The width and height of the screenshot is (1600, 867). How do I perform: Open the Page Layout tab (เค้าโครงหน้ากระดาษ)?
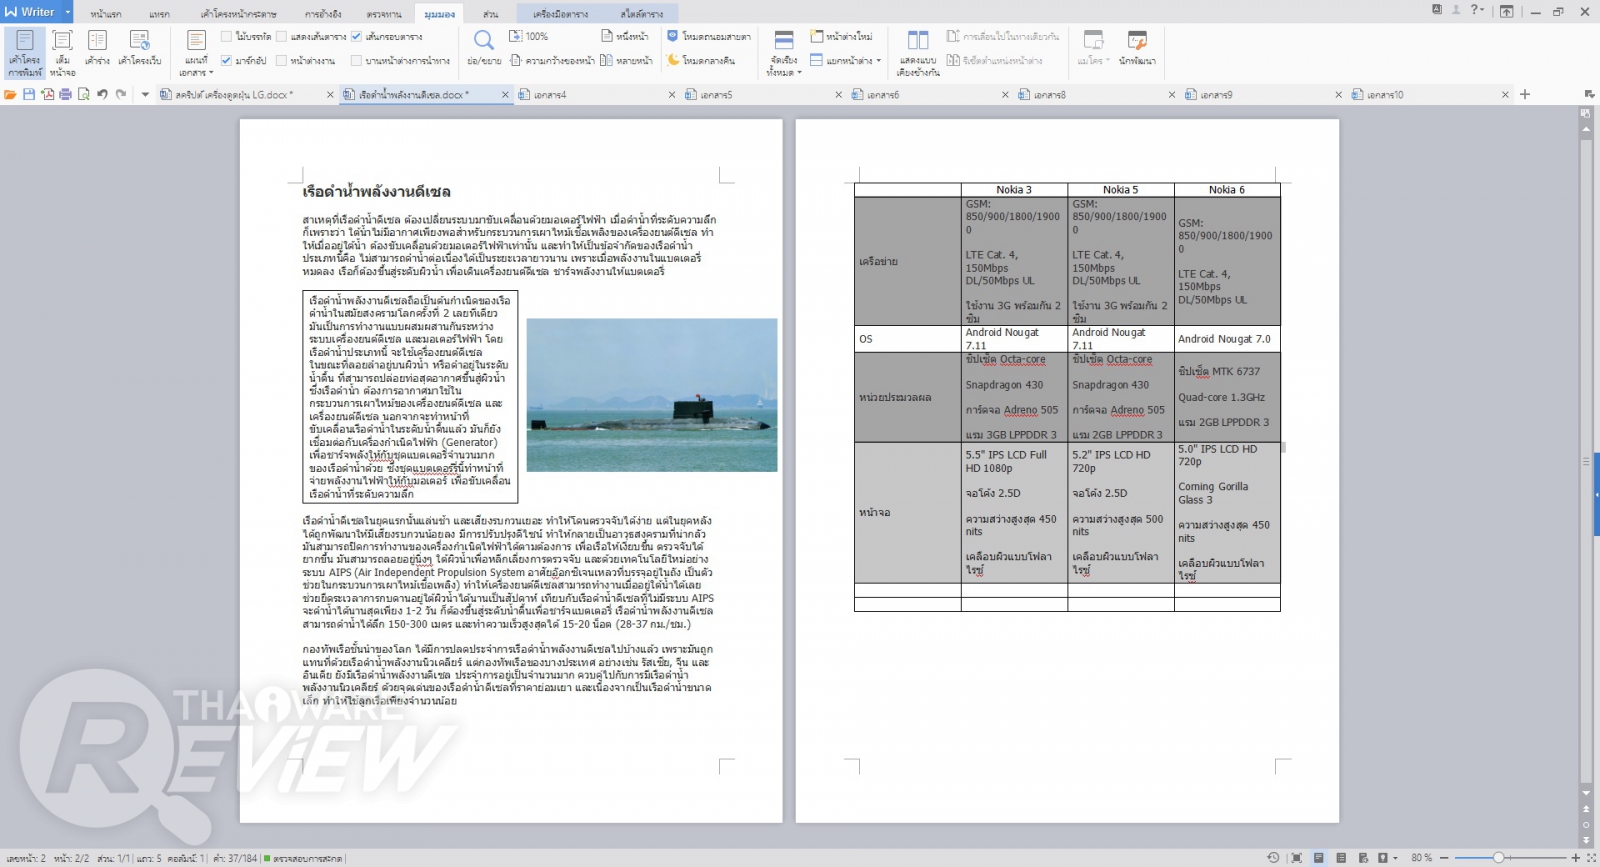tap(238, 14)
